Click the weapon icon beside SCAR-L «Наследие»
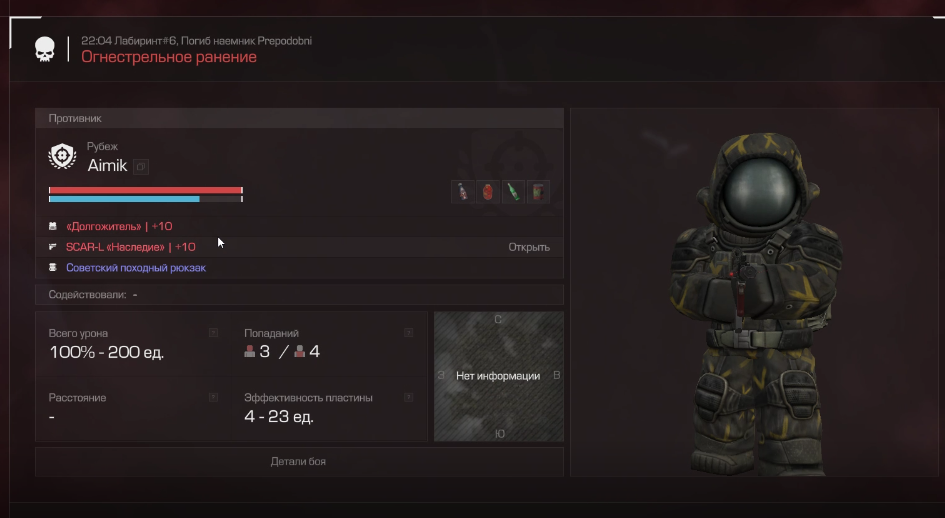Viewport: 945px width, 518px height. pyautogui.click(x=52, y=247)
